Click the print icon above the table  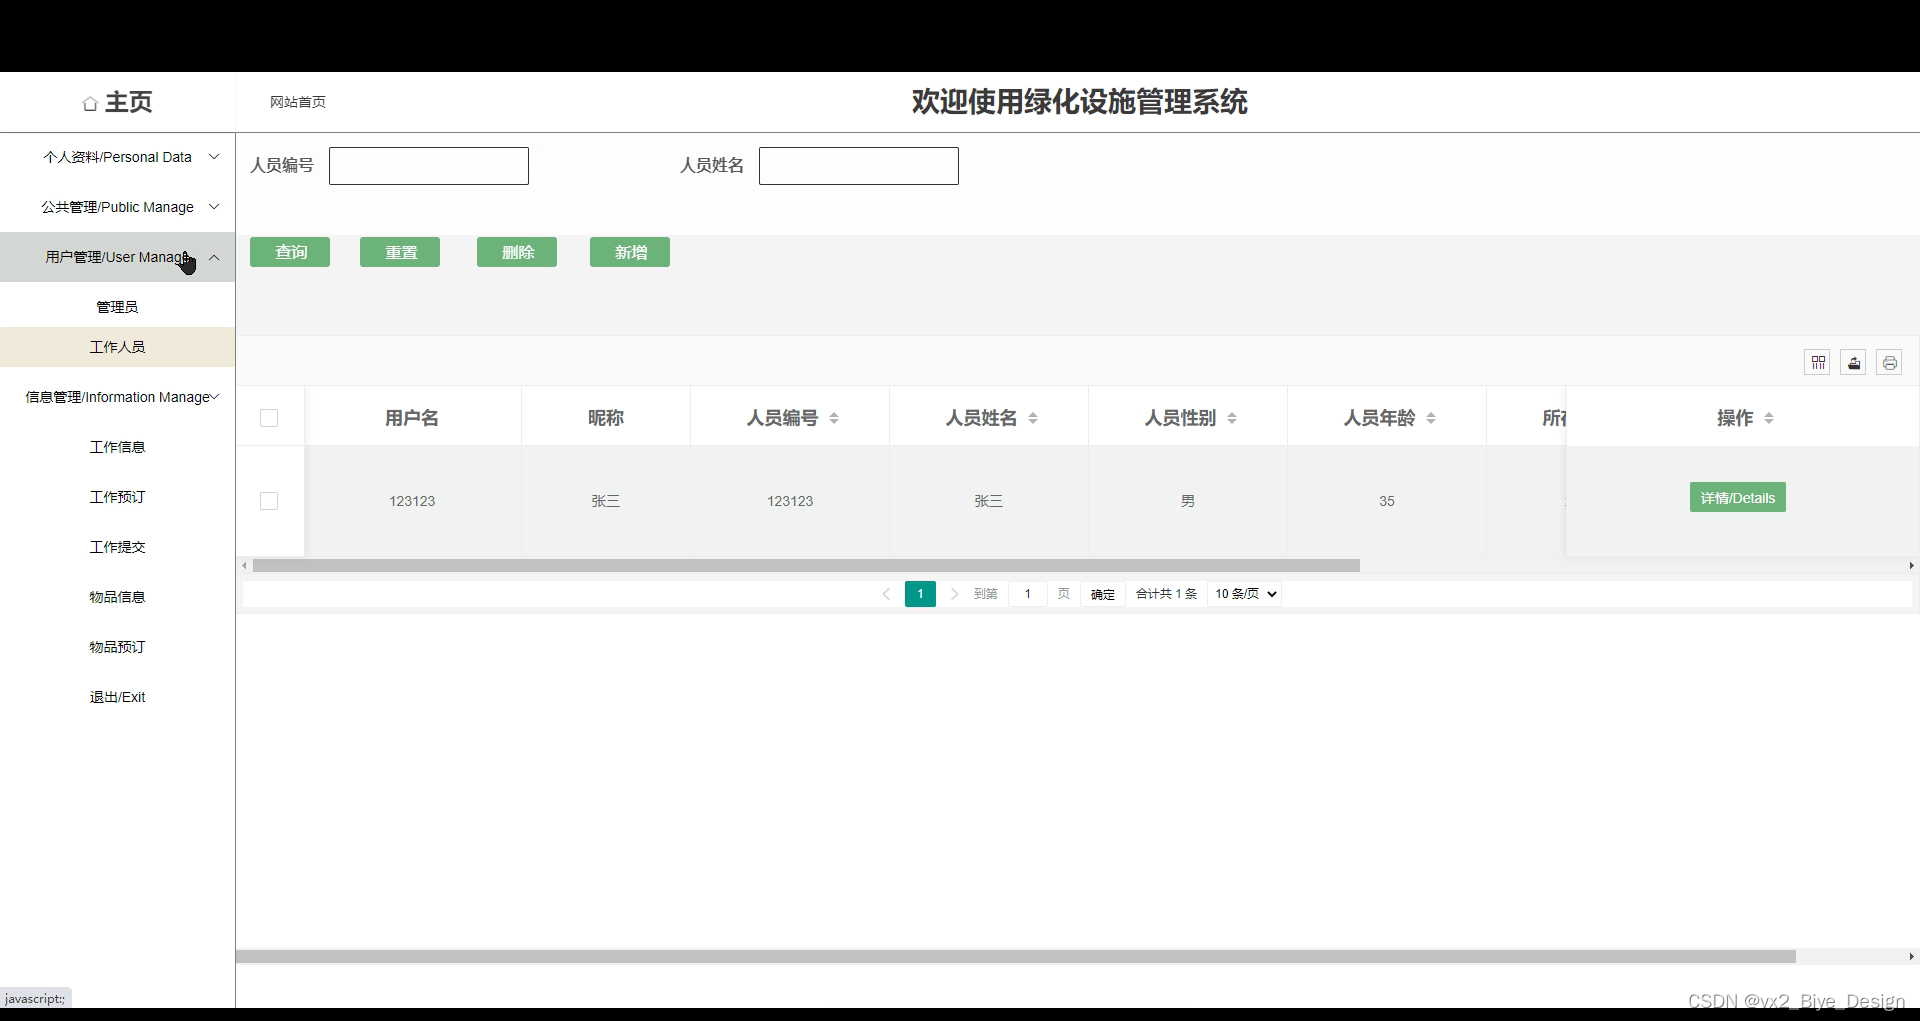tap(1889, 362)
